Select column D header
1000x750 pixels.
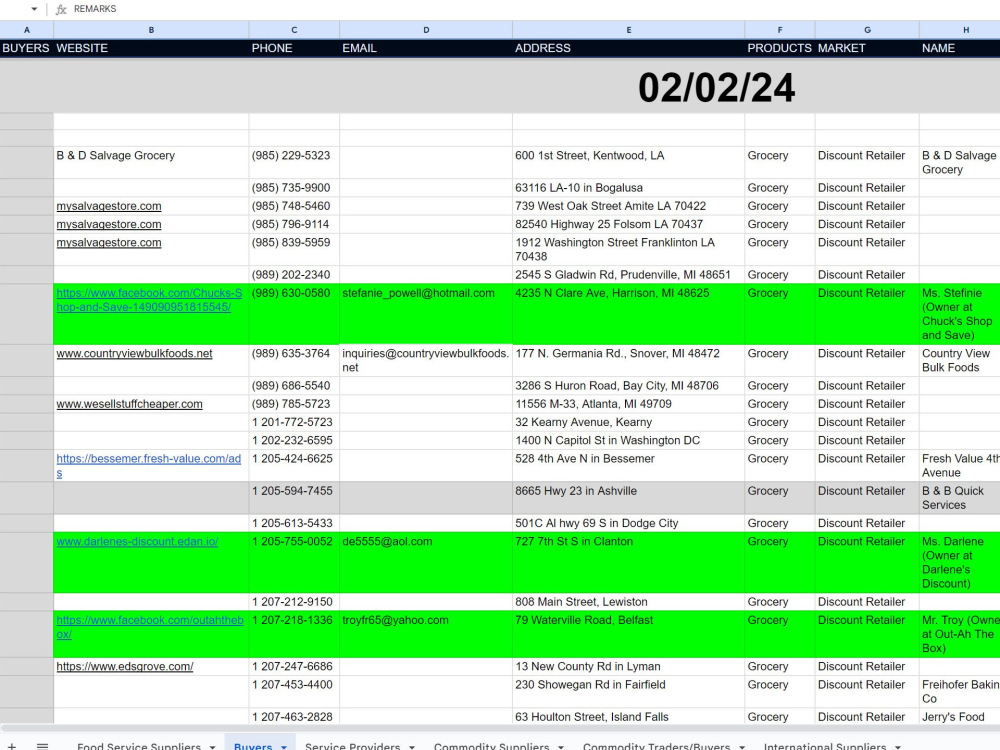point(426,30)
